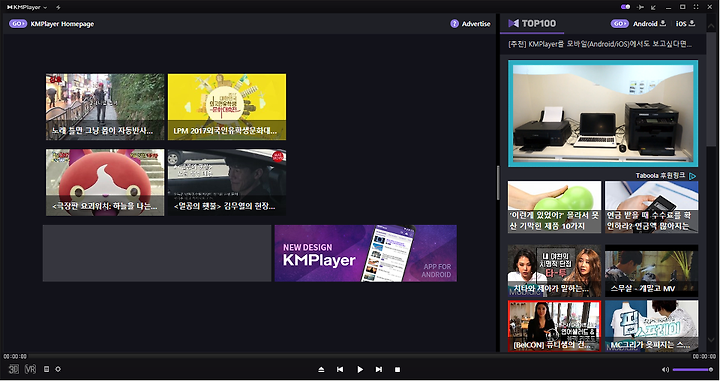Open the KMPlayer Homepage link

(x=62, y=24)
